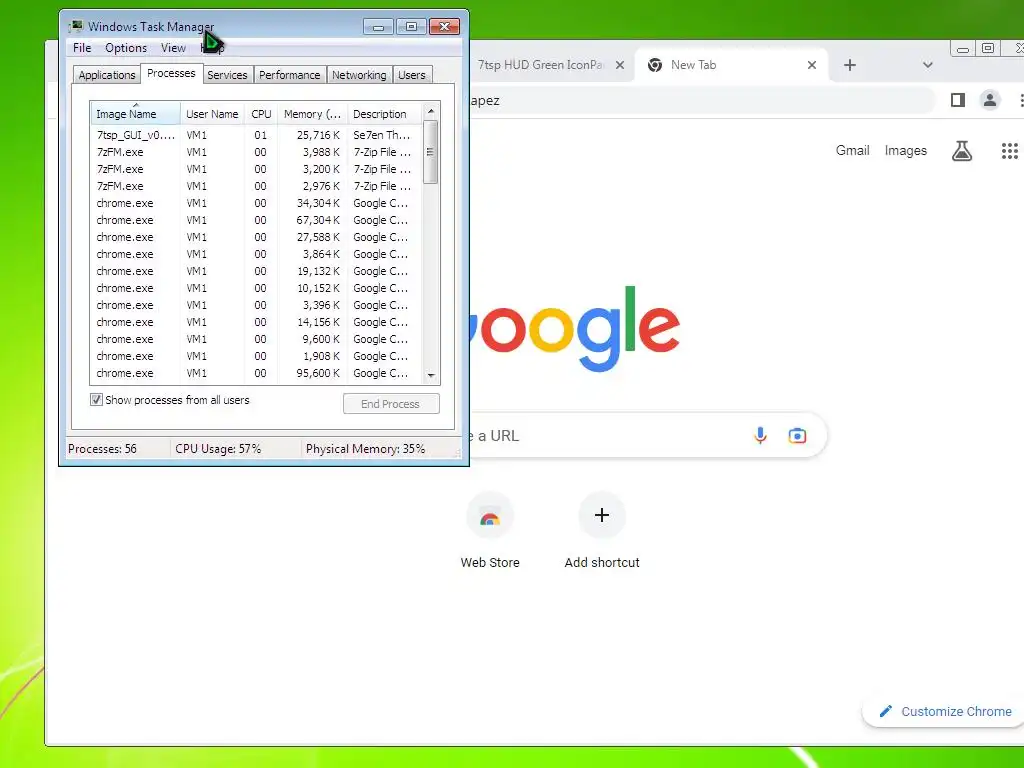Click the Task Manager title bar icon
This screenshot has height=768, width=1024.
tap(76, 26)
